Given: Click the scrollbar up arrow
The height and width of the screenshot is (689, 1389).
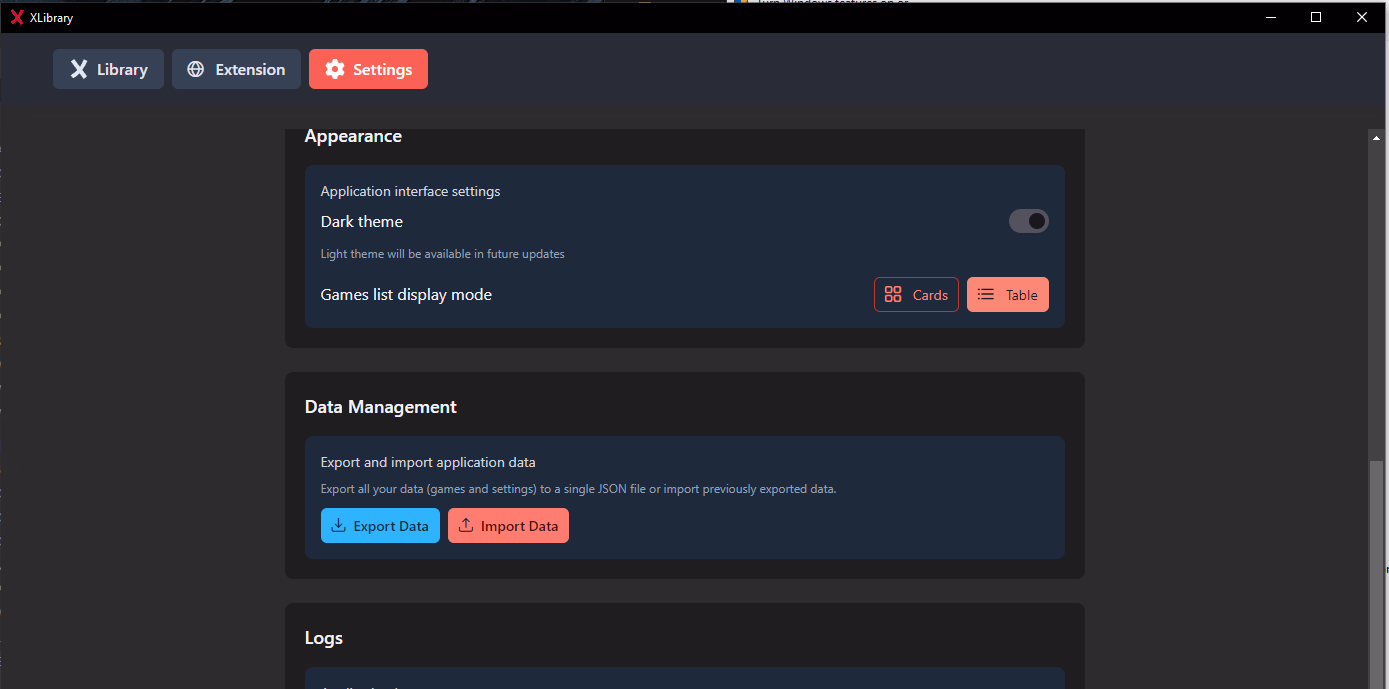Looking at the screenshot, I should pyautogui.click(x=1376, y=137).
